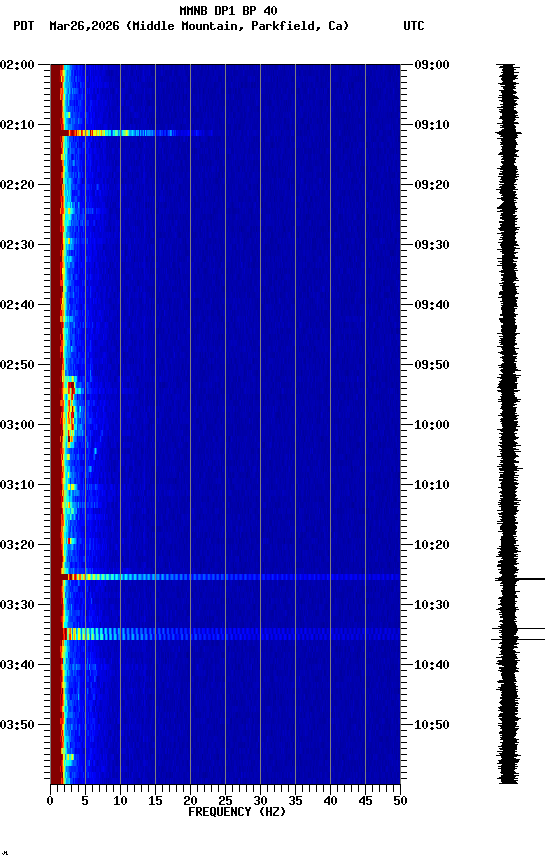
Task: Click the '50' frequency axis tick label
Action: pos(400,801)
